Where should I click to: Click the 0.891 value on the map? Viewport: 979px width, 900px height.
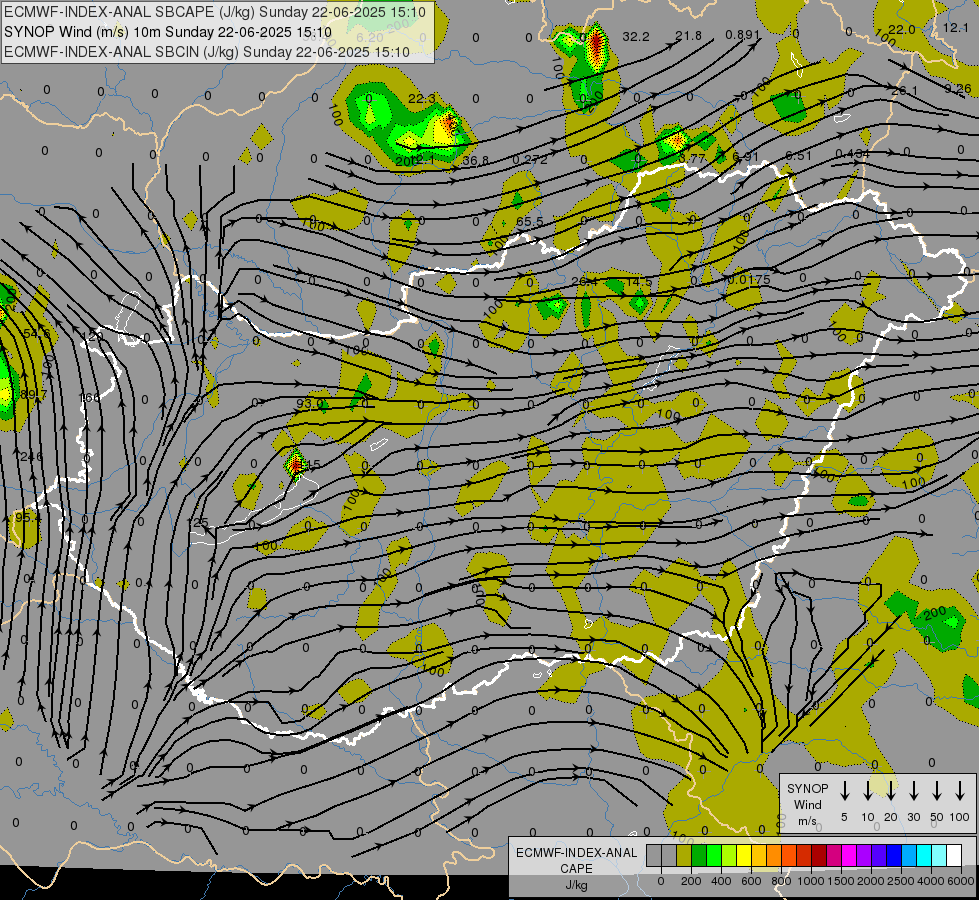click(743, 34)
